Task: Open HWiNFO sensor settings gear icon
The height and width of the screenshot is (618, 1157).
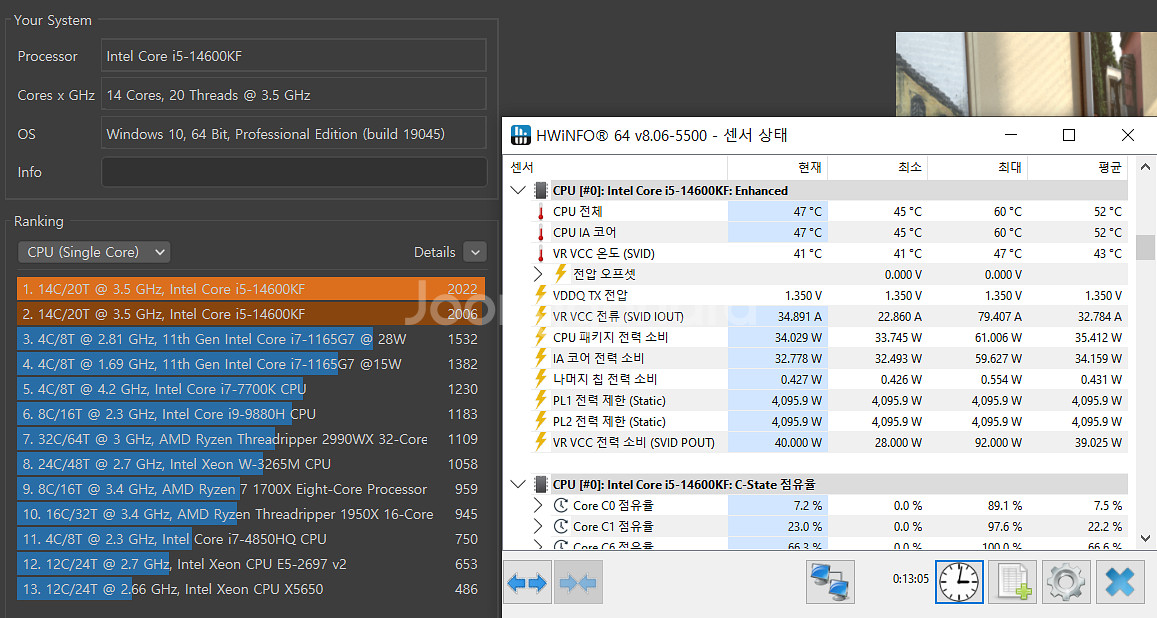Action: point(1066,583)
